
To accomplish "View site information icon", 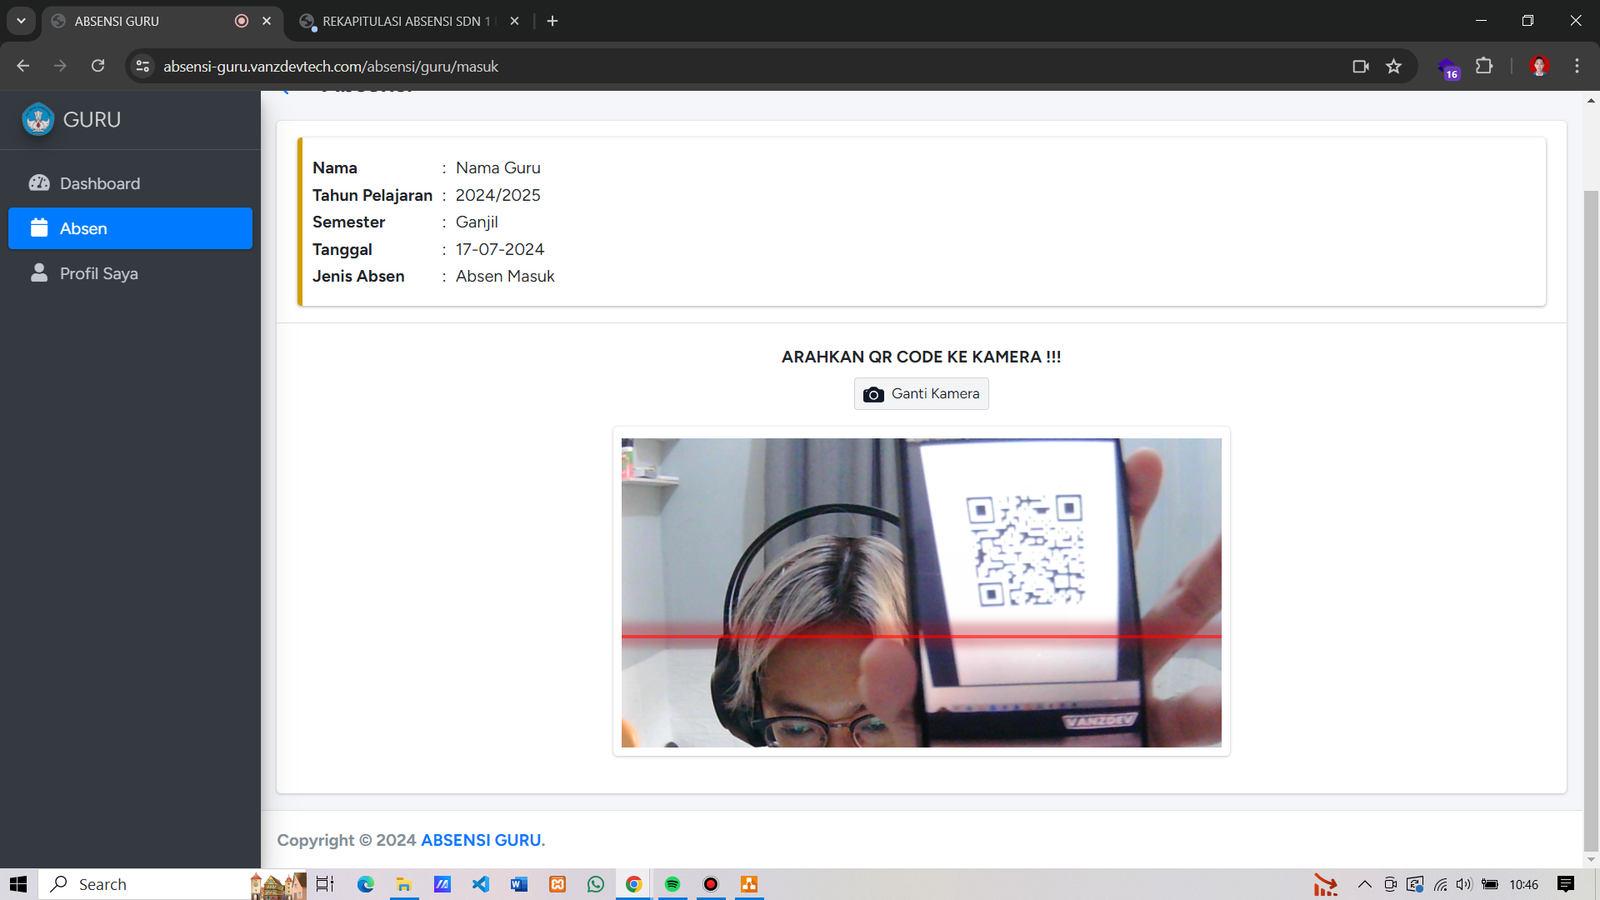I will pos(143,66).
